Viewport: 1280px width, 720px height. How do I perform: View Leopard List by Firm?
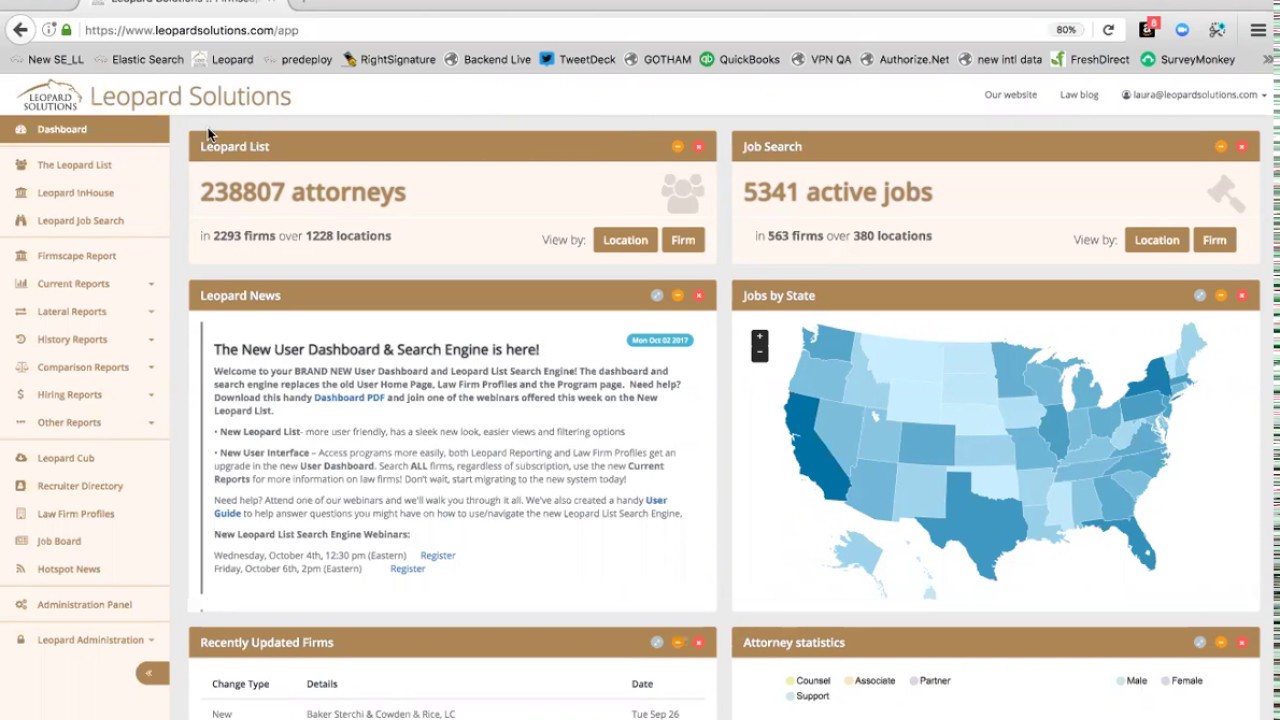click(x=683, y=240)
